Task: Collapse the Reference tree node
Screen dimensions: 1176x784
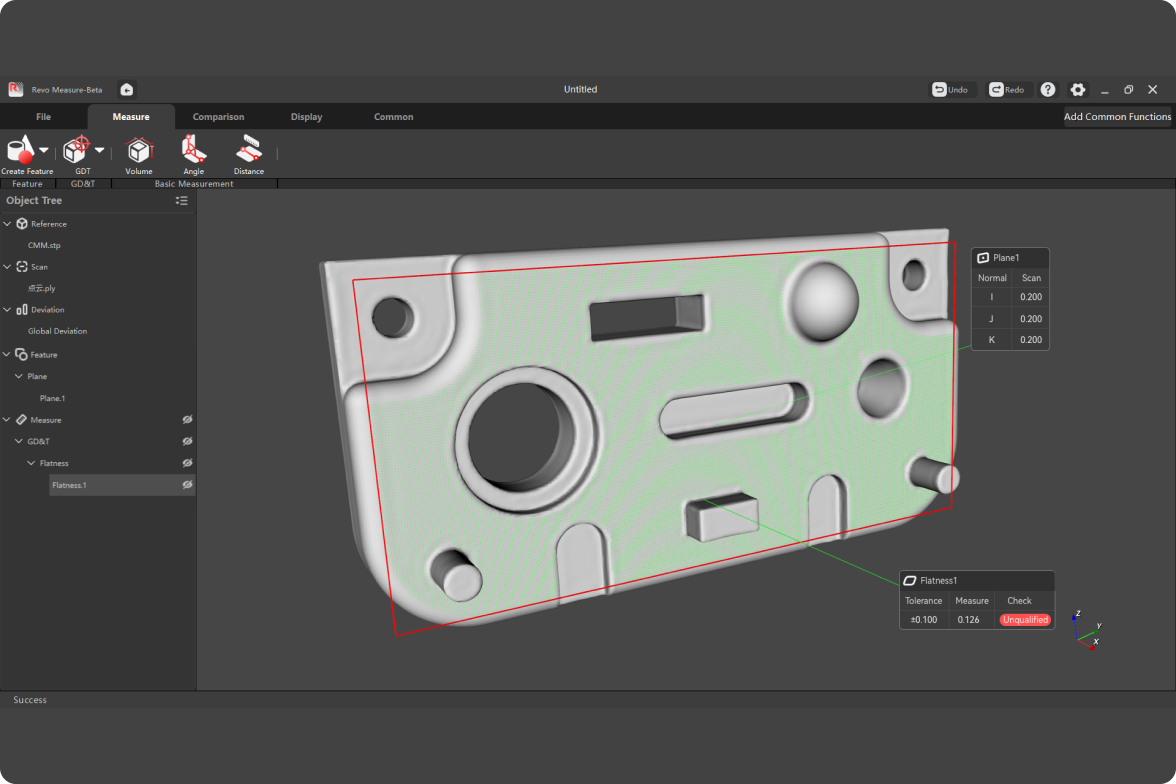Action: click(x=8, y=224)
